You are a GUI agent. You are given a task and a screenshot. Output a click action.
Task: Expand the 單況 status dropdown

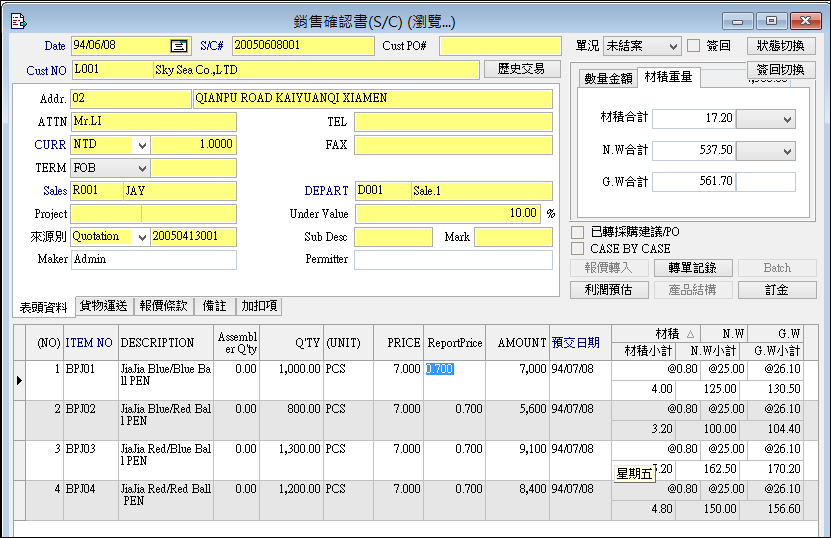[671, 46]
